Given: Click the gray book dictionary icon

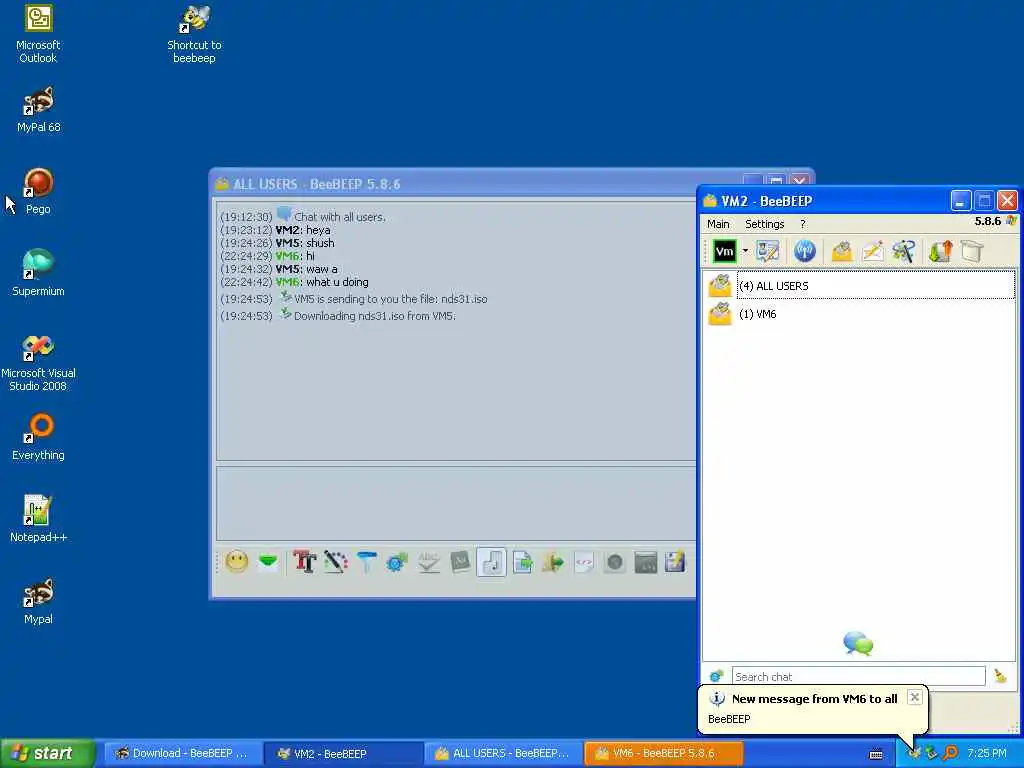Looking at the screenshot, I should tap(460, 562).
